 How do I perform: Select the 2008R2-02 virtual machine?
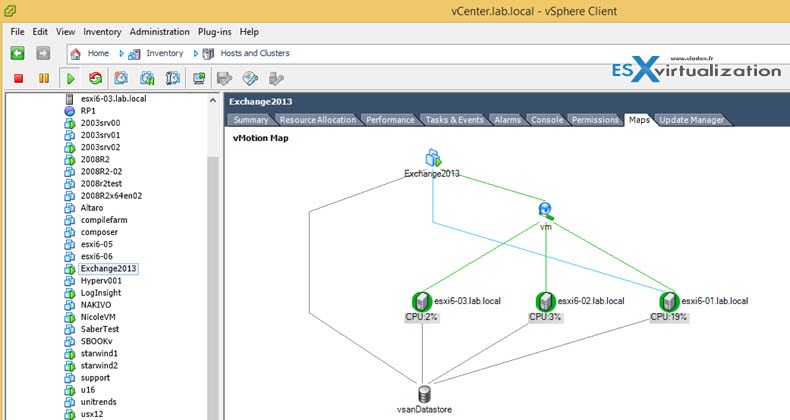[x=101, y=171]
